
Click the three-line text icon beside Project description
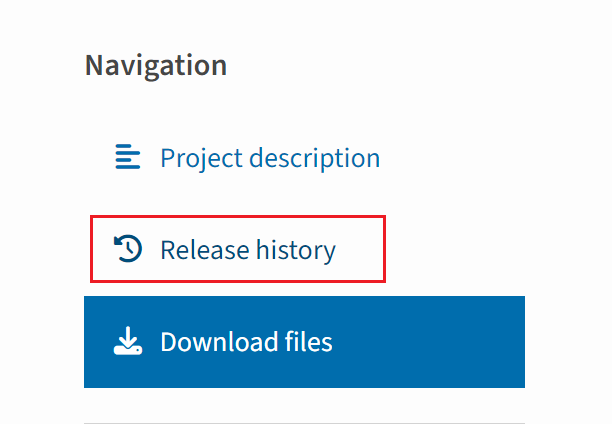click(x=128, y=157)
